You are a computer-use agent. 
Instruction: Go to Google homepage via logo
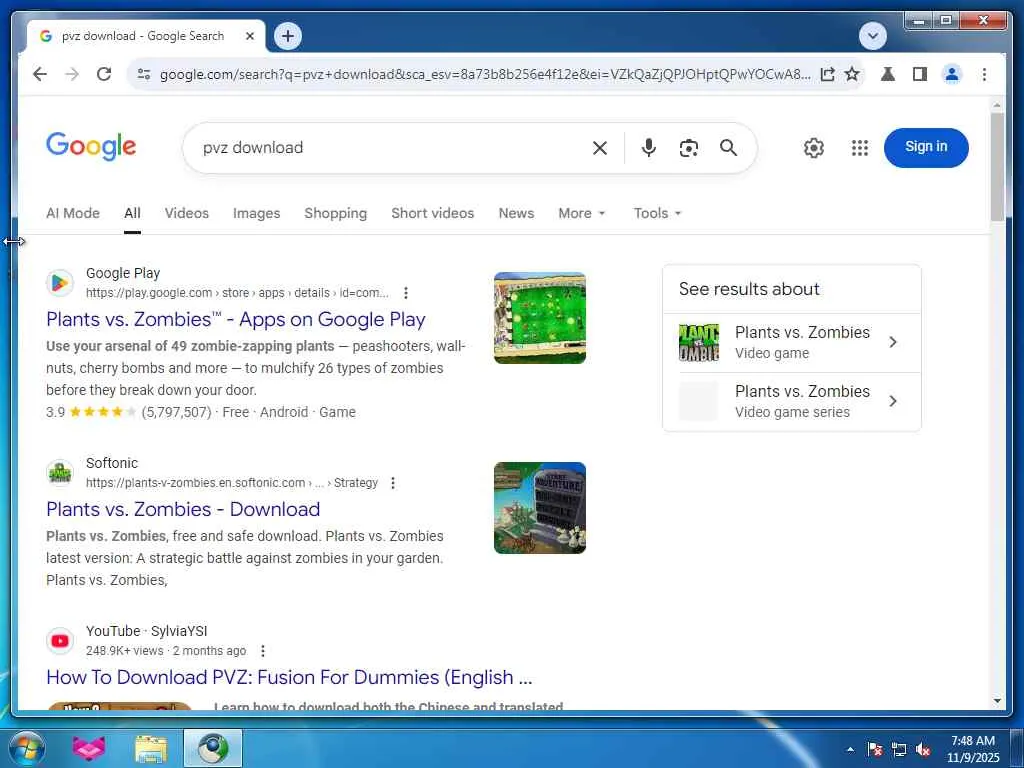click(91, 146)
